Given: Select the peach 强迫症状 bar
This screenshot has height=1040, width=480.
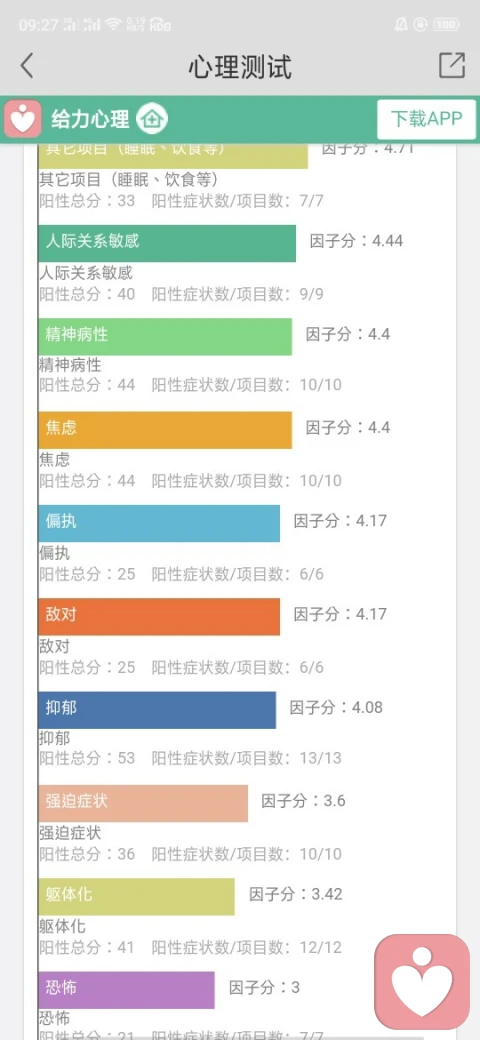Looking at the screenshot, I should (143, 803).
